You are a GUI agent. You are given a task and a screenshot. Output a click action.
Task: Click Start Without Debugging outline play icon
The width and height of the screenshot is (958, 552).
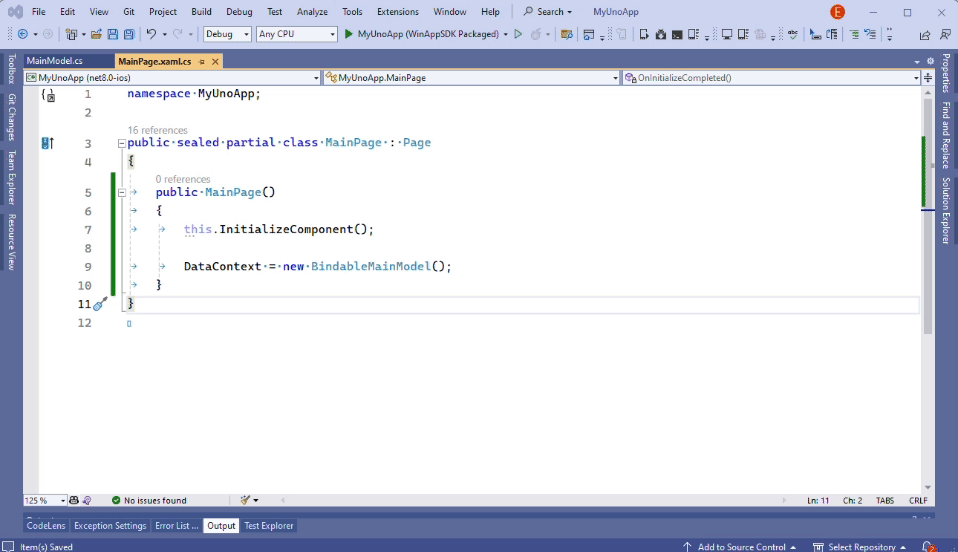tap(518, 34)
